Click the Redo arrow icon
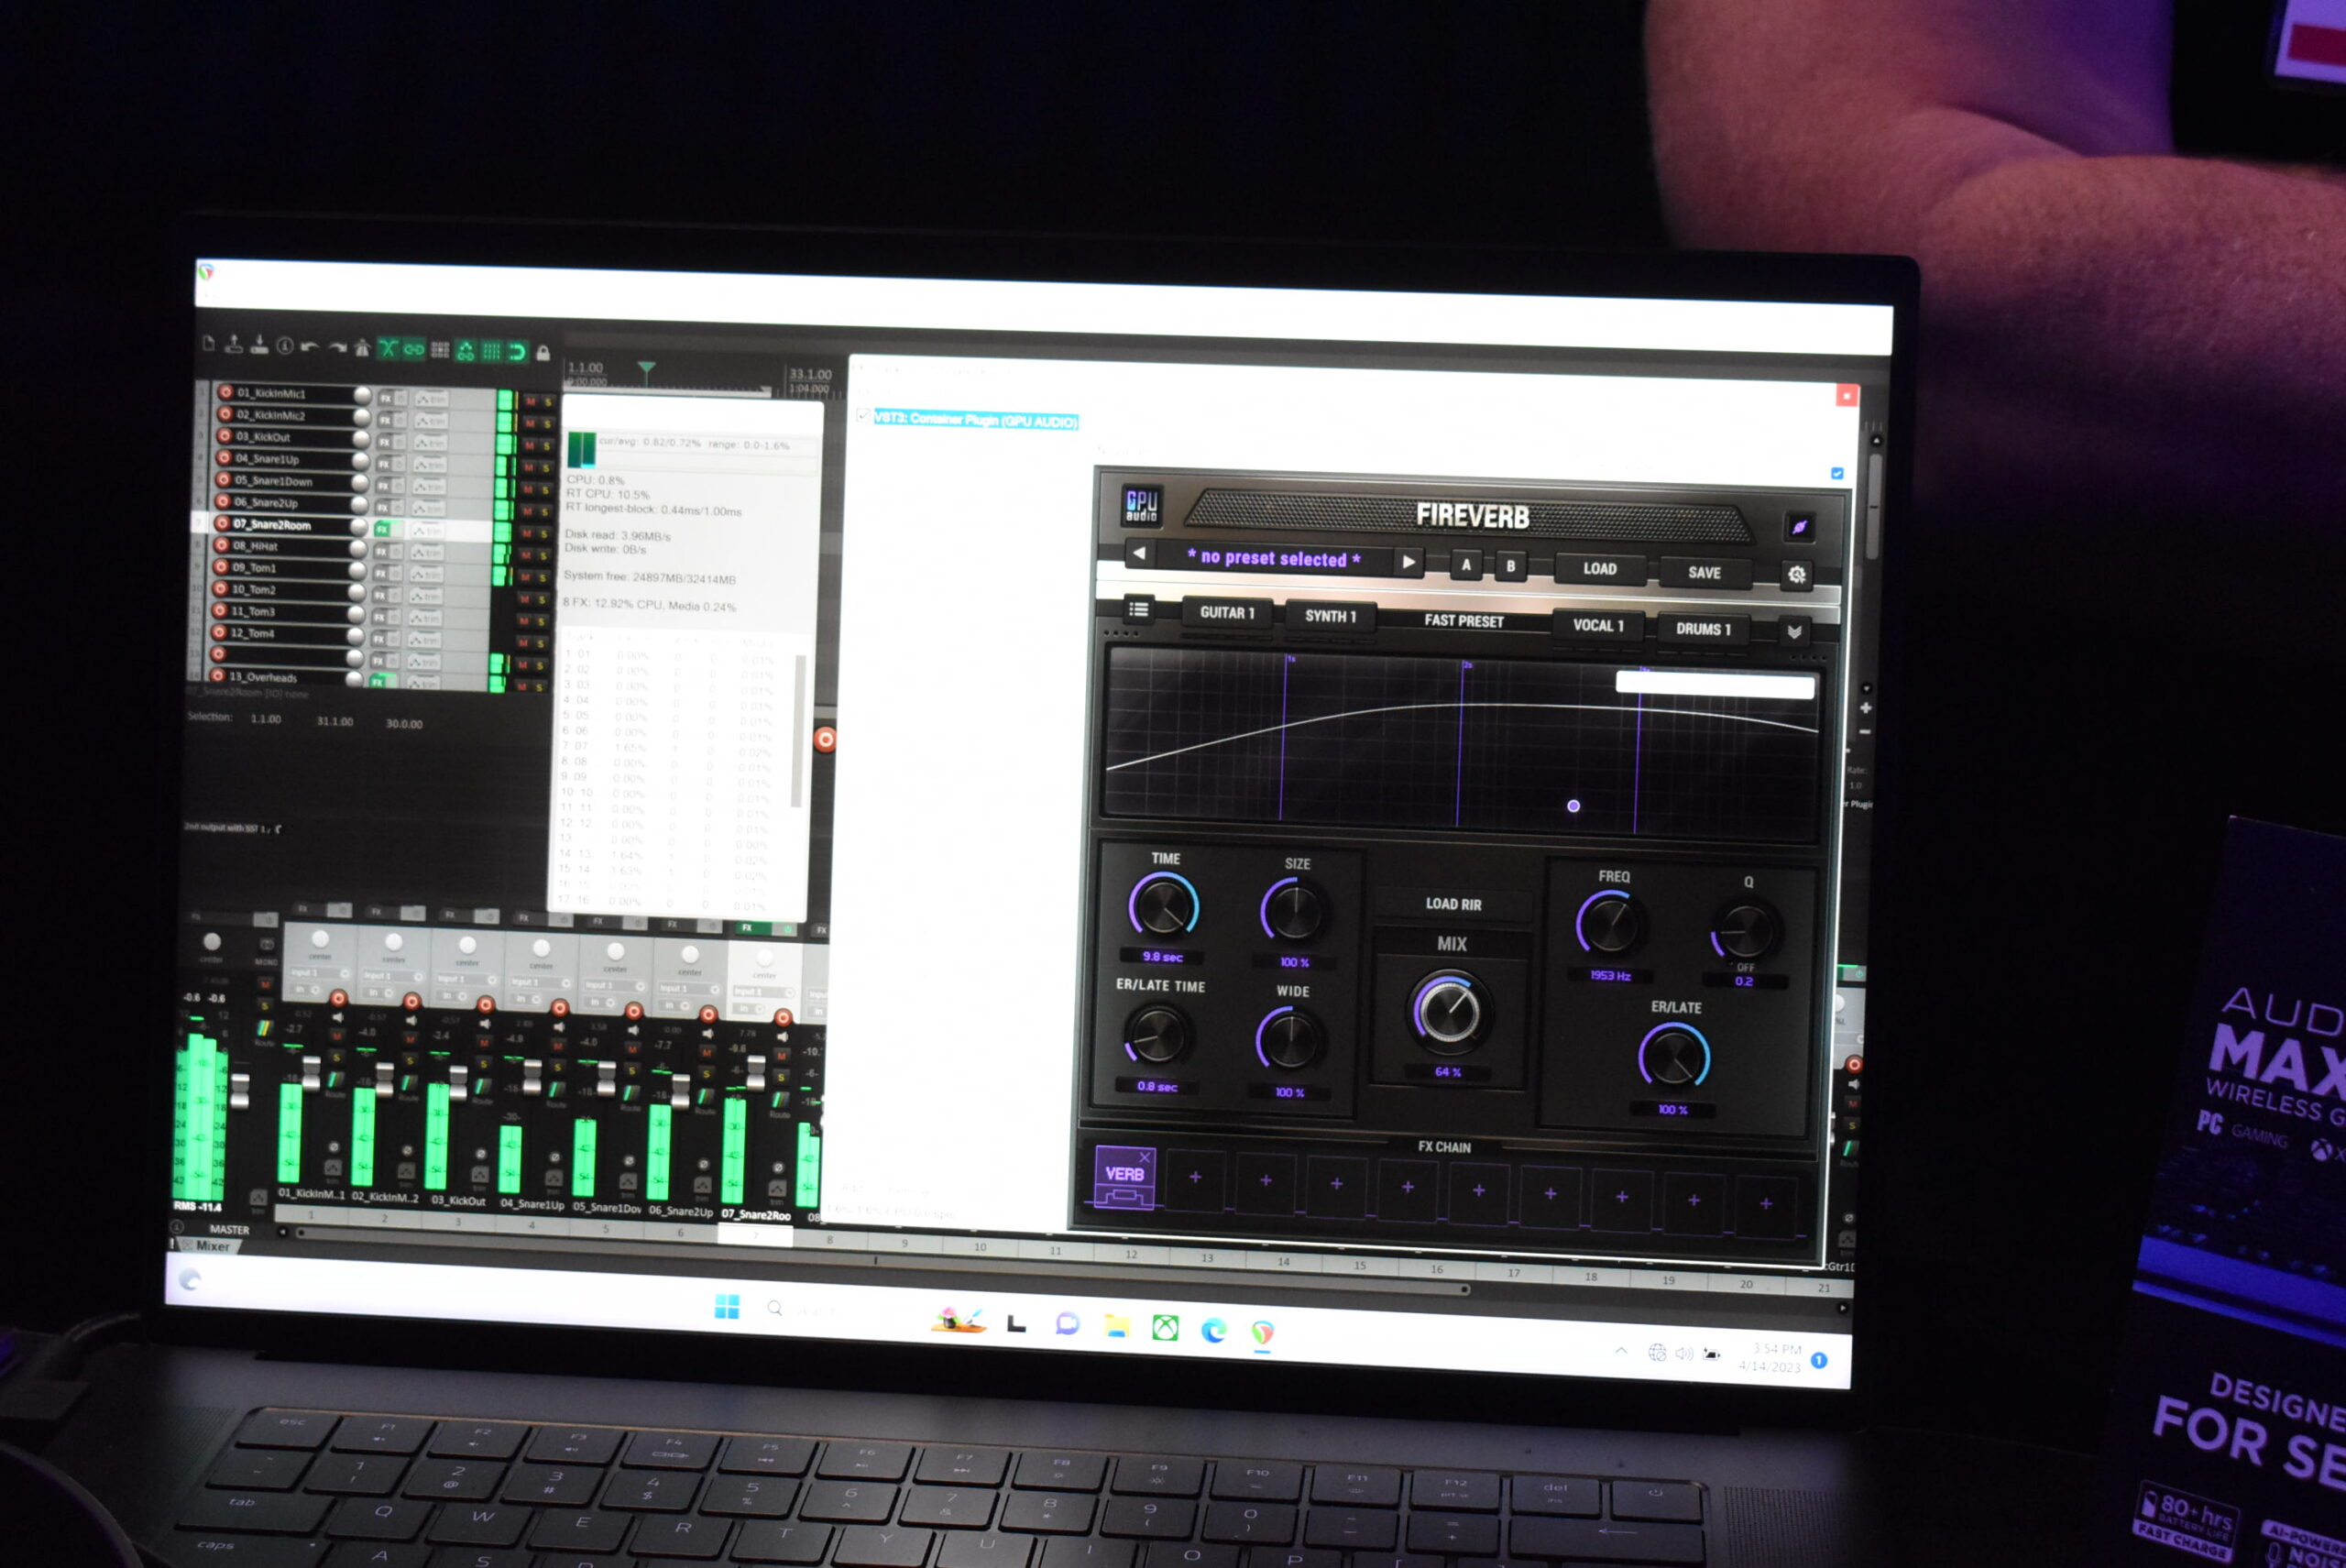Viewport: 2346px width, 1568px height. [x=336, y=347]
